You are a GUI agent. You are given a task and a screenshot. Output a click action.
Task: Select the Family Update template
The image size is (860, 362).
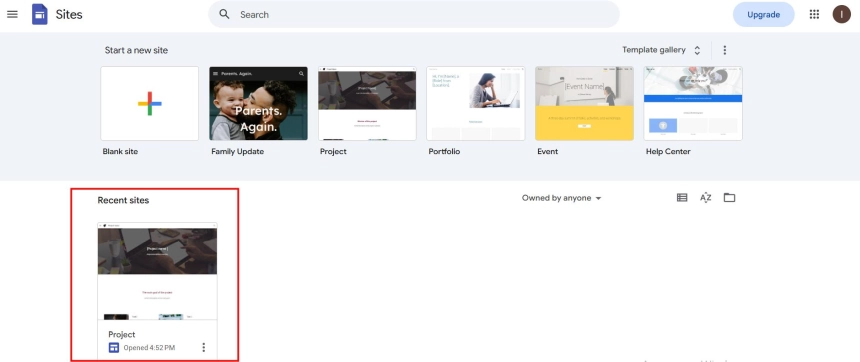point(258,104)
